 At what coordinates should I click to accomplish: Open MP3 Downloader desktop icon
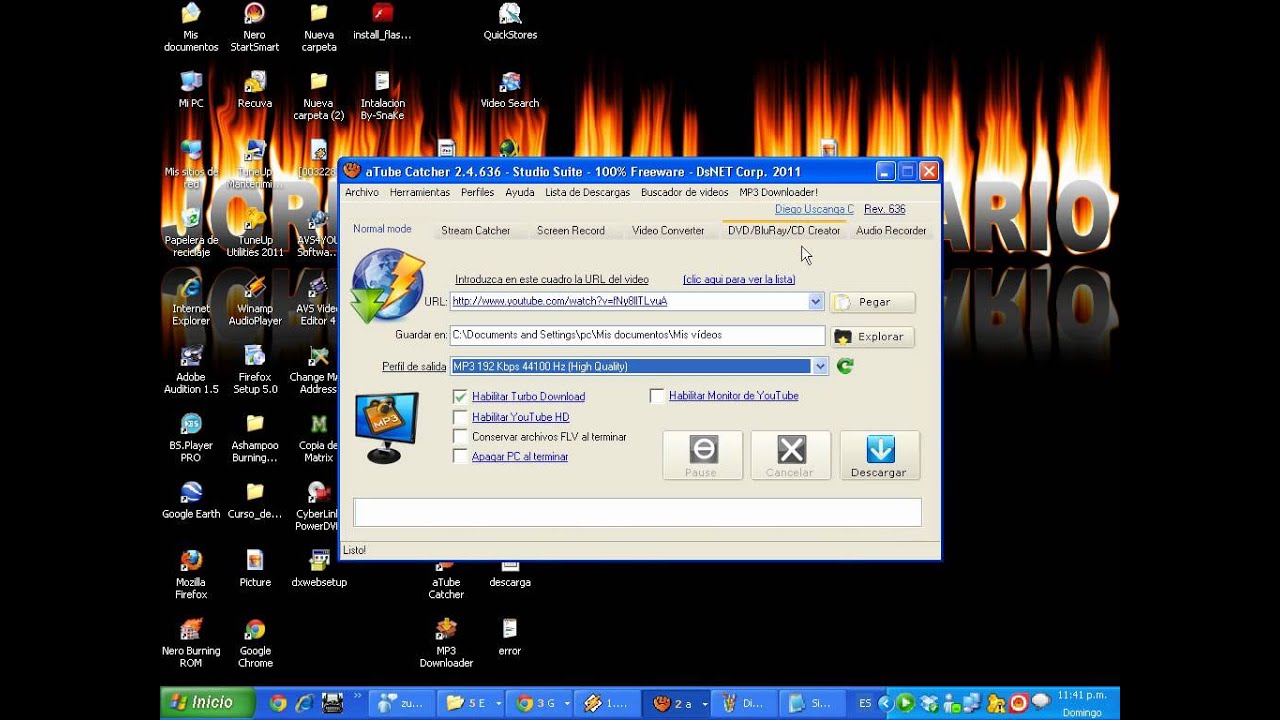point(446,642)
